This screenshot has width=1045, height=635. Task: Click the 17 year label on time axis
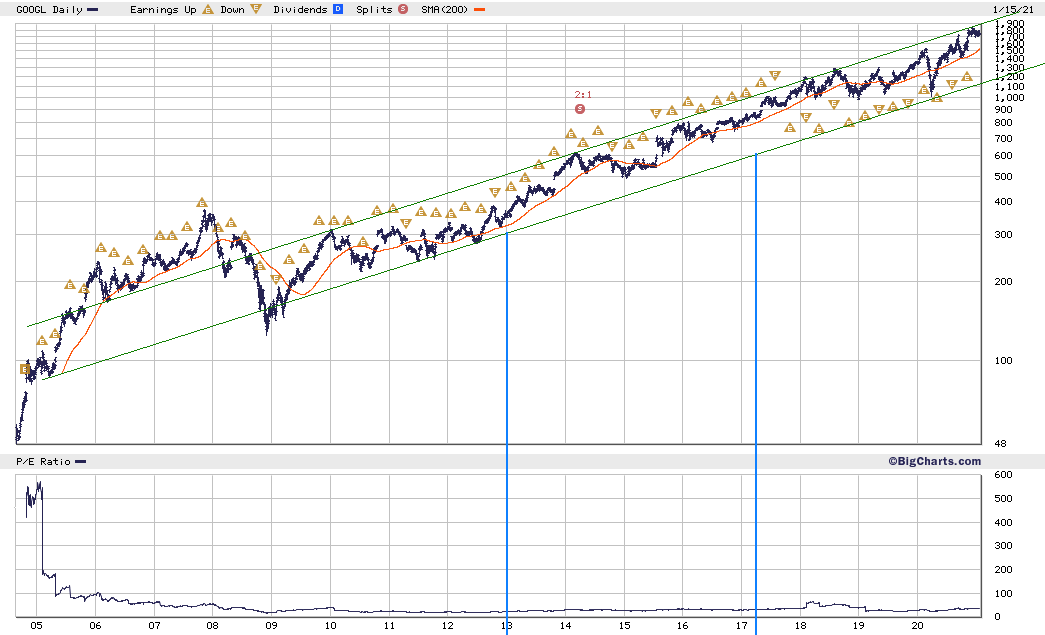pyautogui.click(x=741, y=625)
